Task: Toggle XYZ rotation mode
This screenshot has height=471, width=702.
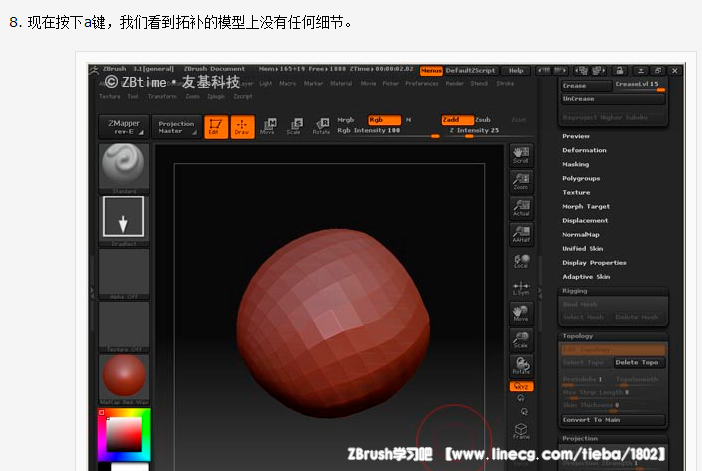Action: (x=521, y=386)
